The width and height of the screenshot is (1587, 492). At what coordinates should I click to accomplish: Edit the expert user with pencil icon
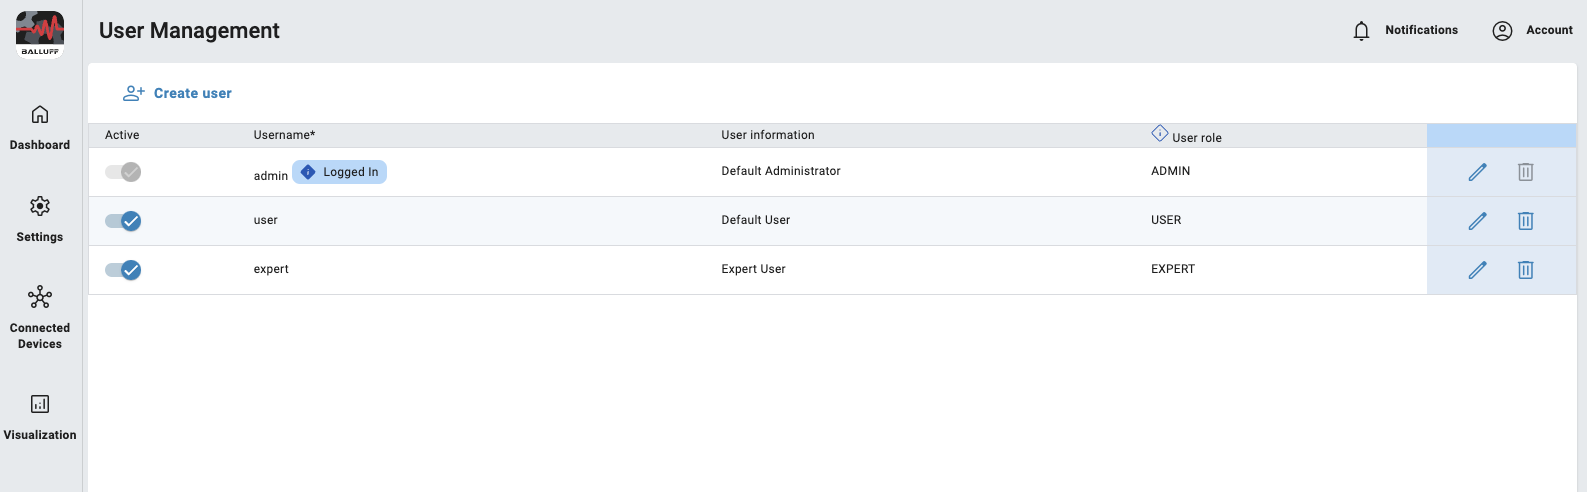(x=1477, y=270)
